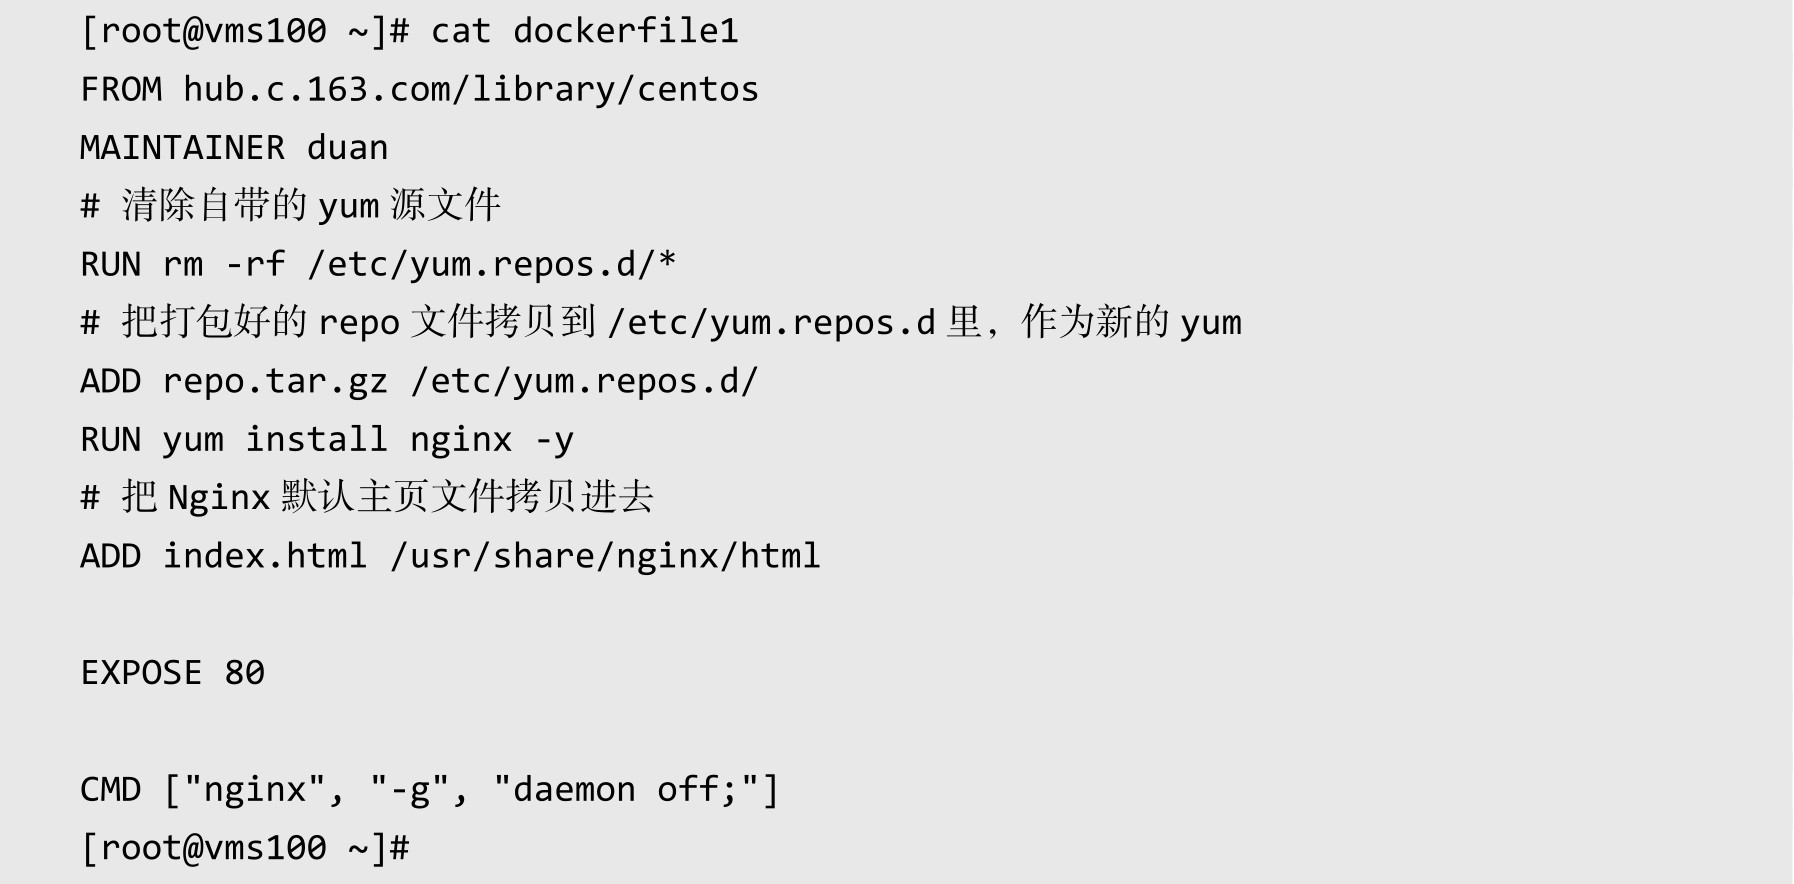Click the comment about copying repo file
This screenshot has height=884, width=1794.
pos(661,322)
